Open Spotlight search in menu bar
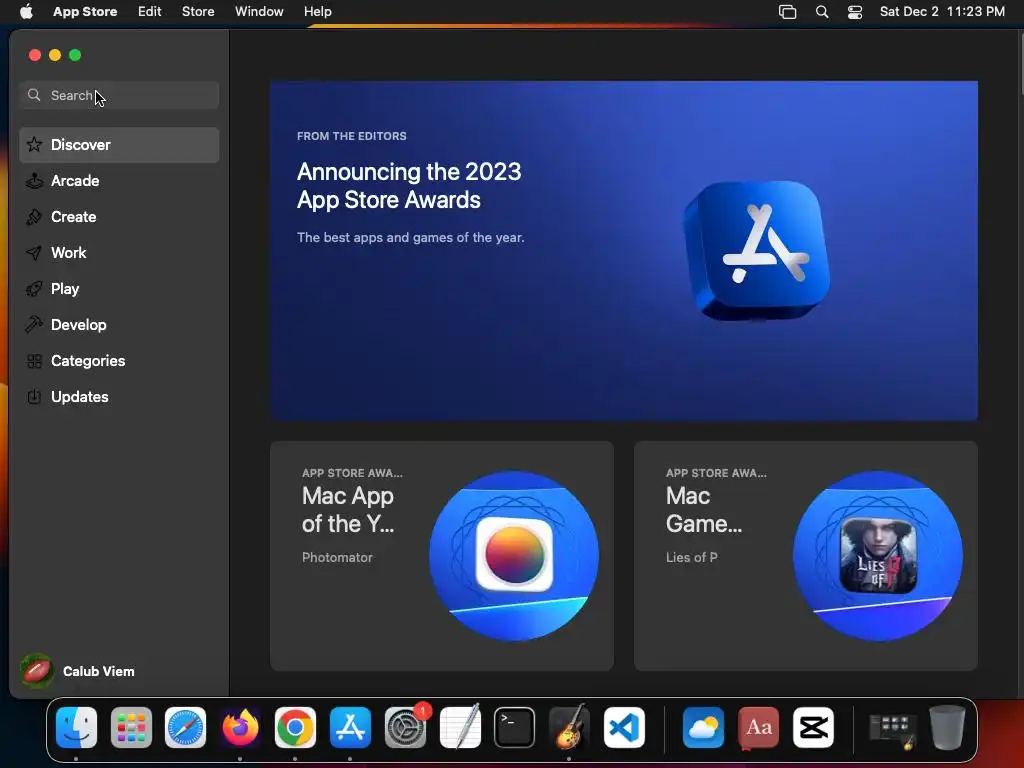 [822, 12]
